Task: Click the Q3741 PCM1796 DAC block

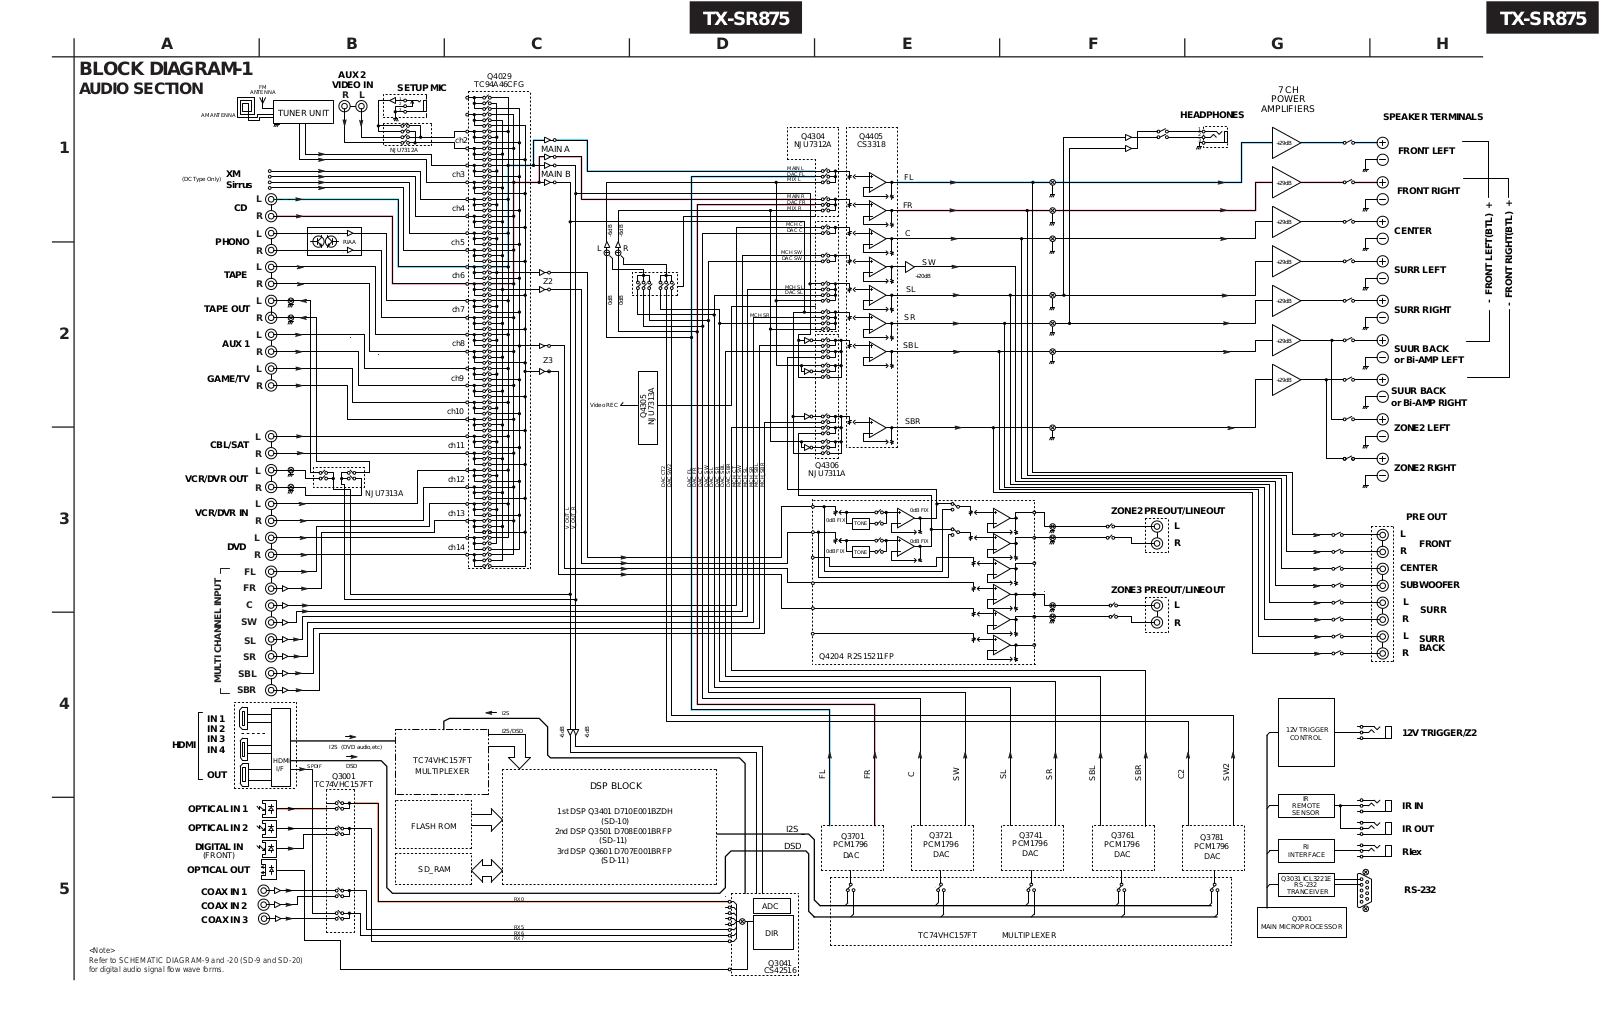Action: tap(1031, 846)
